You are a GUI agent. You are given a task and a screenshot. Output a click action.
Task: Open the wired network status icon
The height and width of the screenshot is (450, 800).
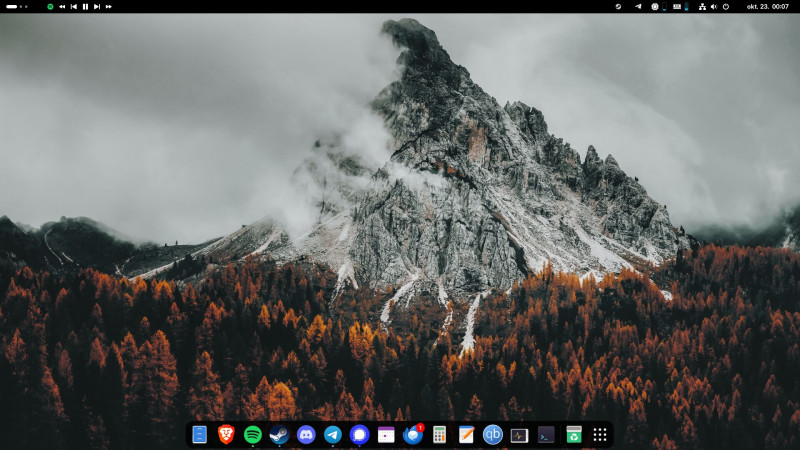[x=703, y=7]
